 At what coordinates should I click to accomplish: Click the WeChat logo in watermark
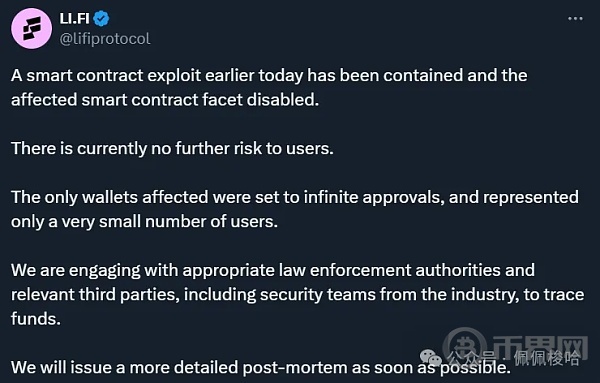[431, 358]
